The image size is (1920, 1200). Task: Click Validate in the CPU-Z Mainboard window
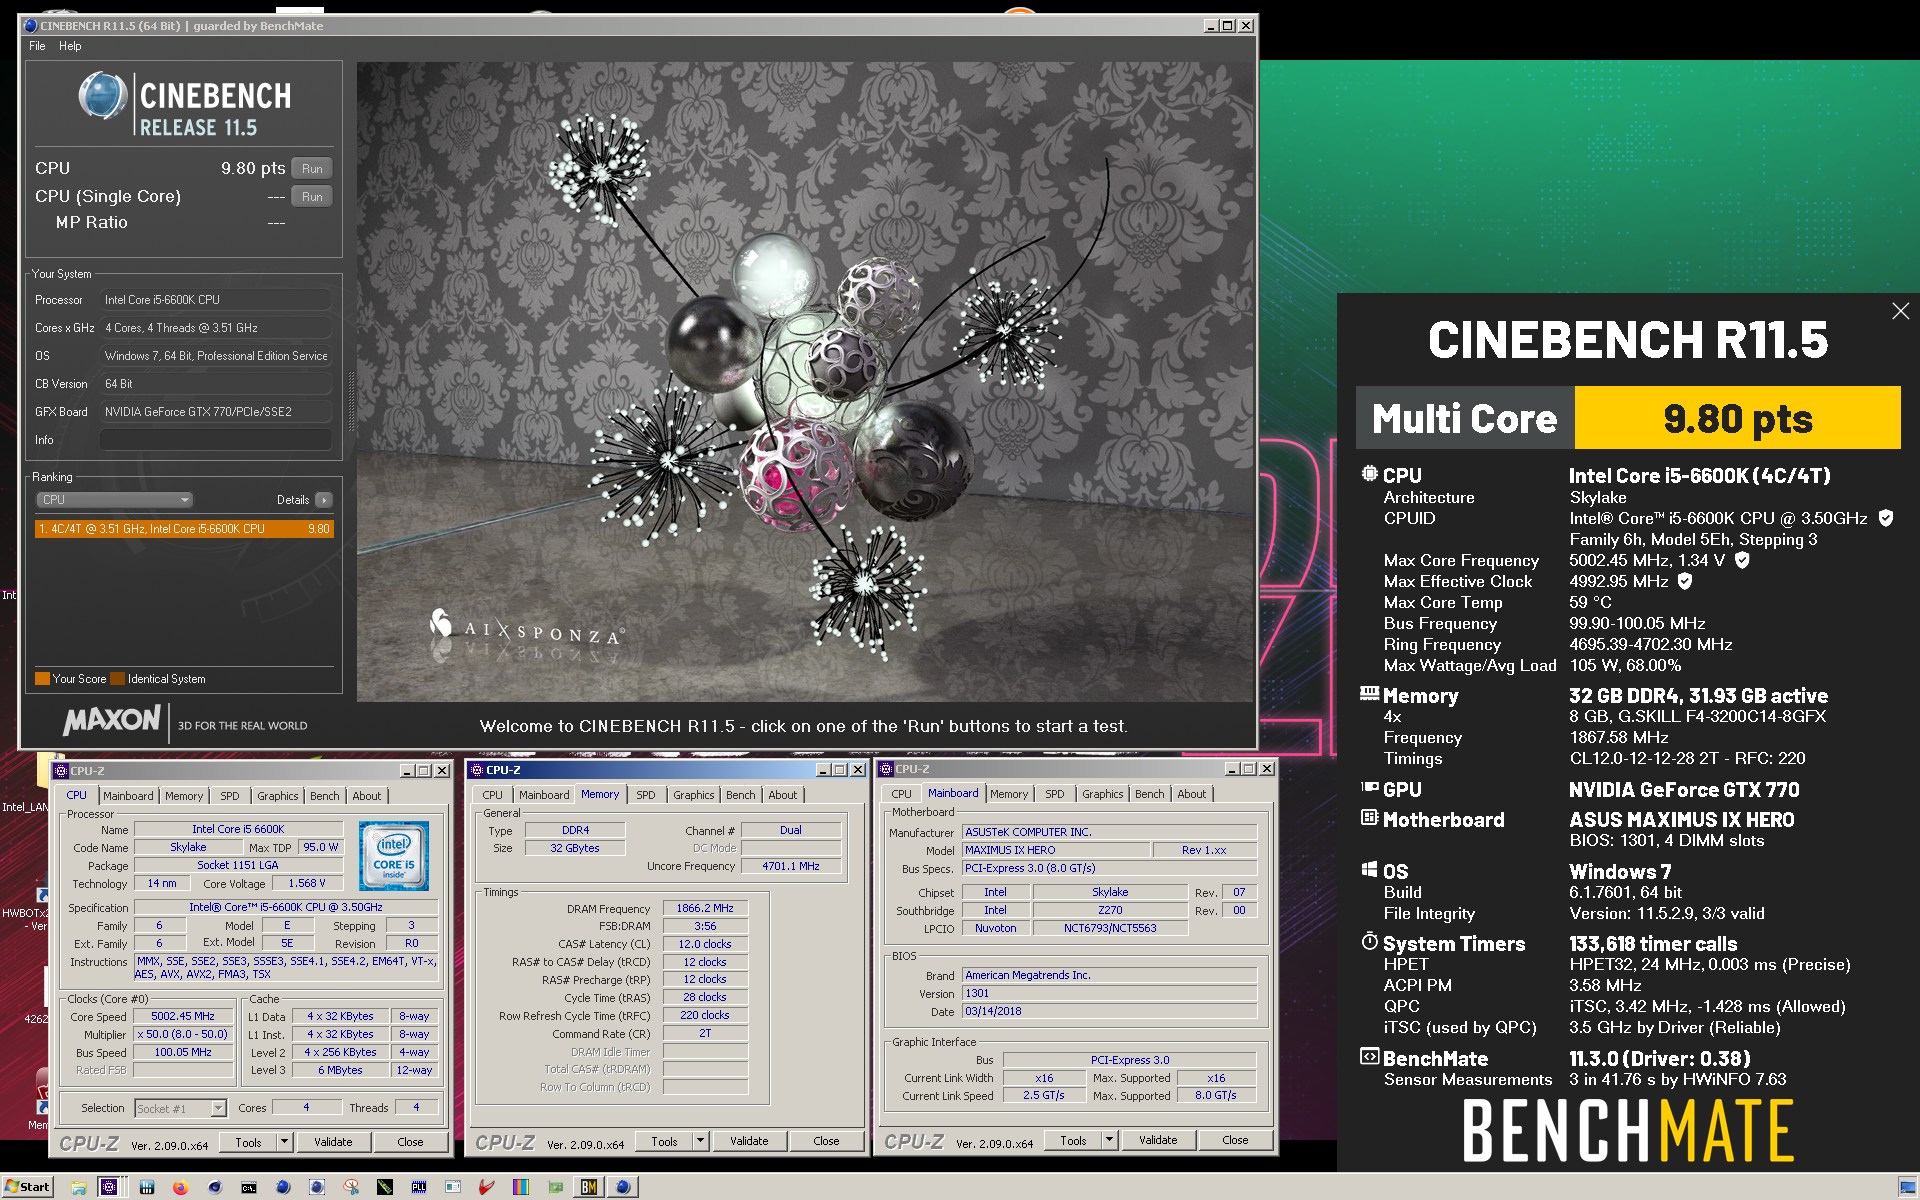(x=1158, y=1140)
